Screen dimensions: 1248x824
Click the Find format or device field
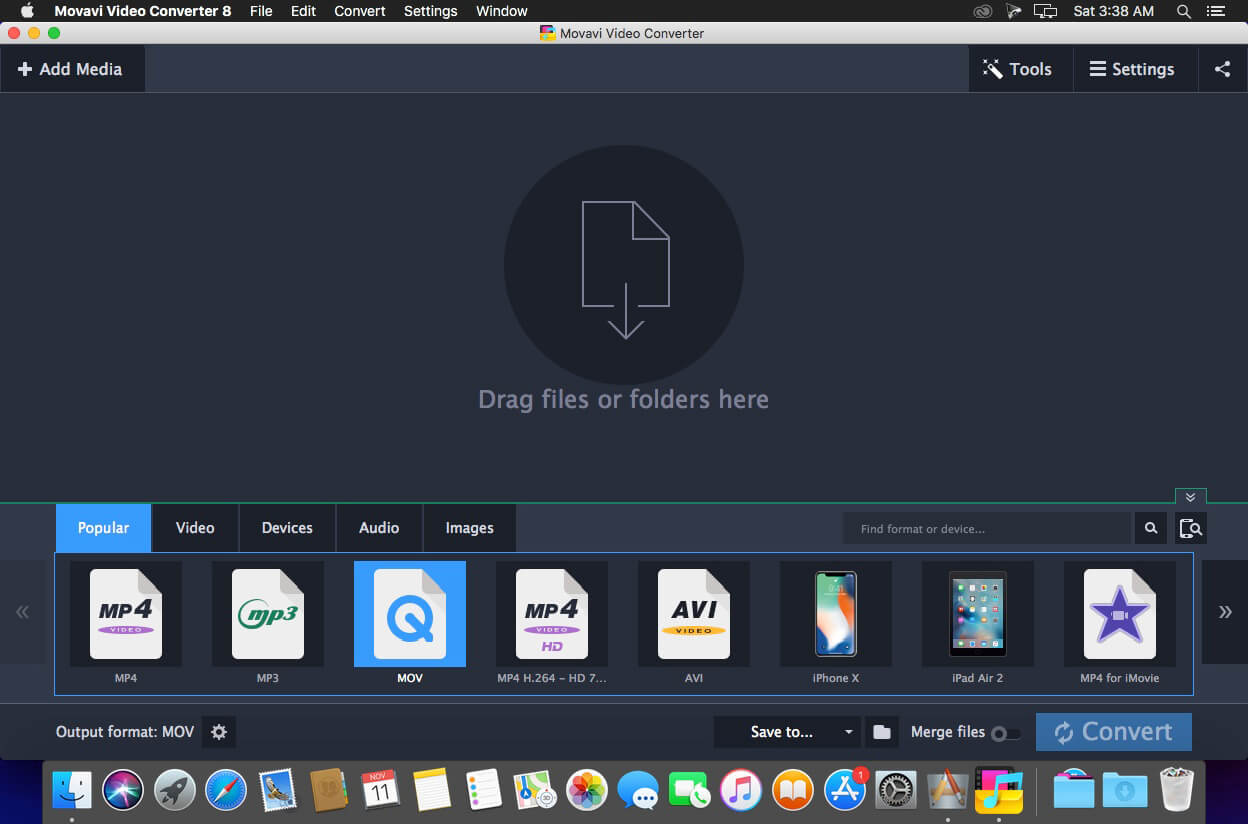pyautogui.click(x=988, y=528)
